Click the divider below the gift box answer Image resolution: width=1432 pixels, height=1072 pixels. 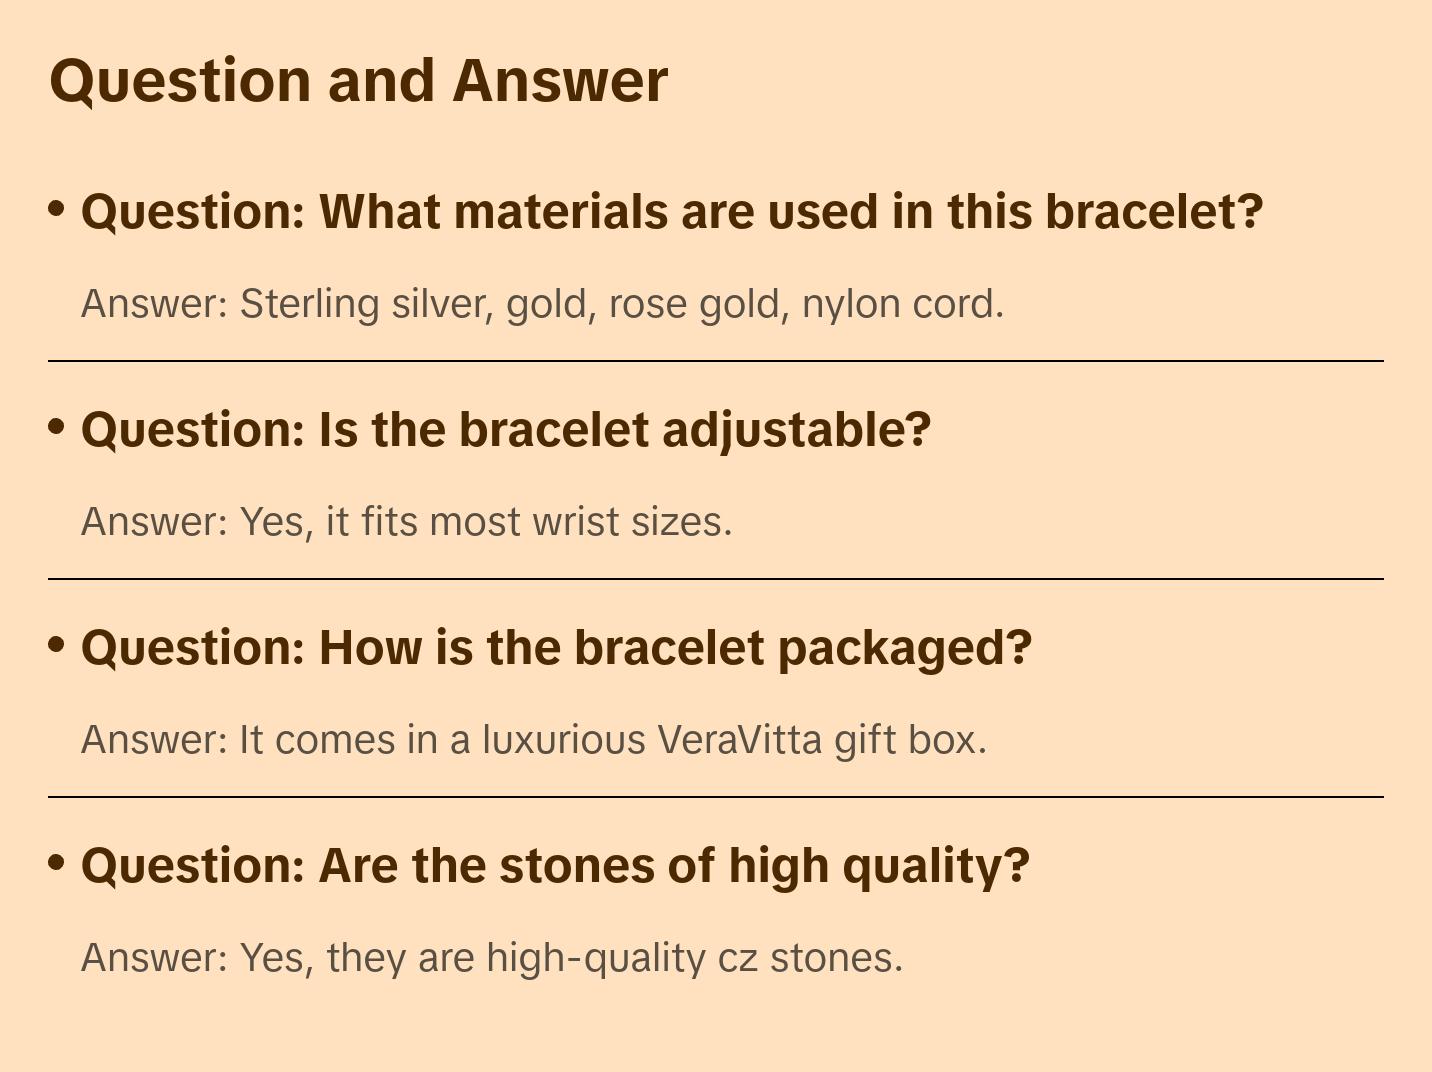(716, 797)
